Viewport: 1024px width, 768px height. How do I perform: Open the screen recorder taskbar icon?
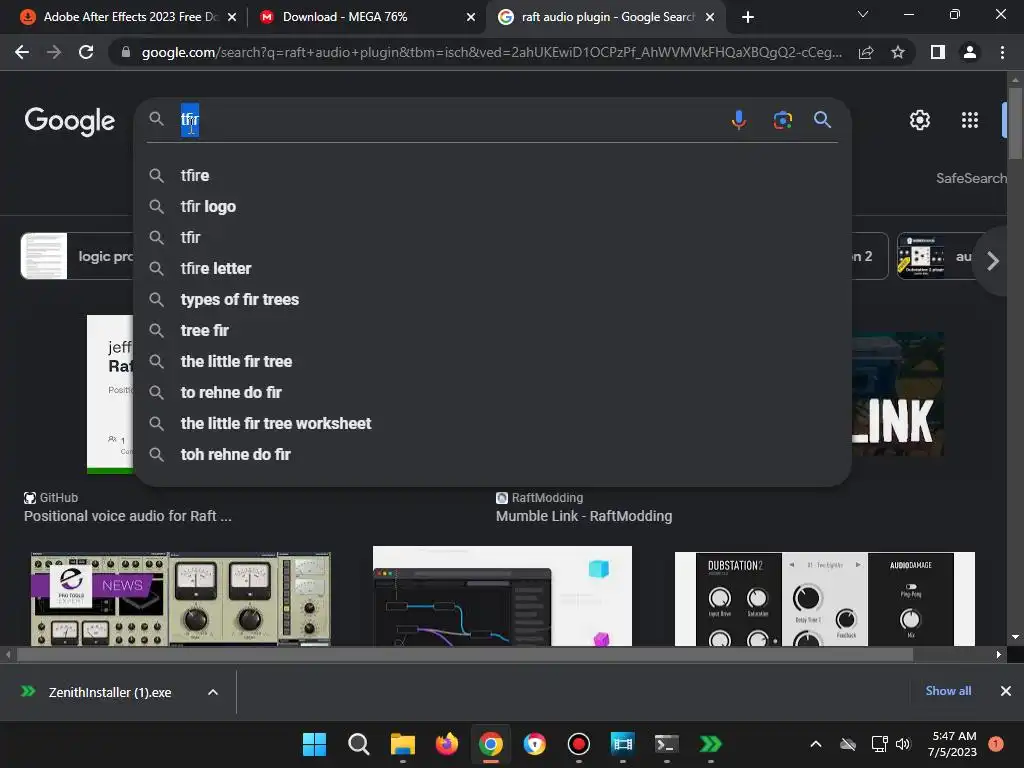(x=579, y=744)
